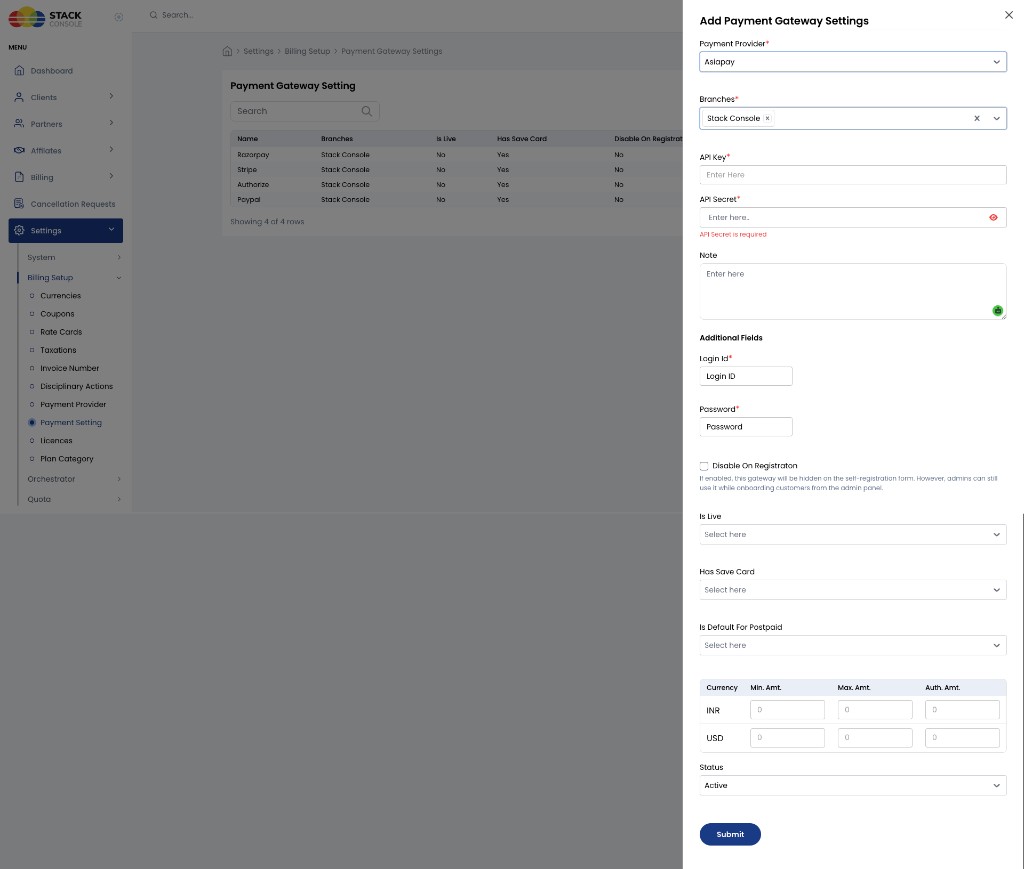1024x869 pixels.
Task: Expand the Affiliates menu chevron
Action: (x=111, y=150)
